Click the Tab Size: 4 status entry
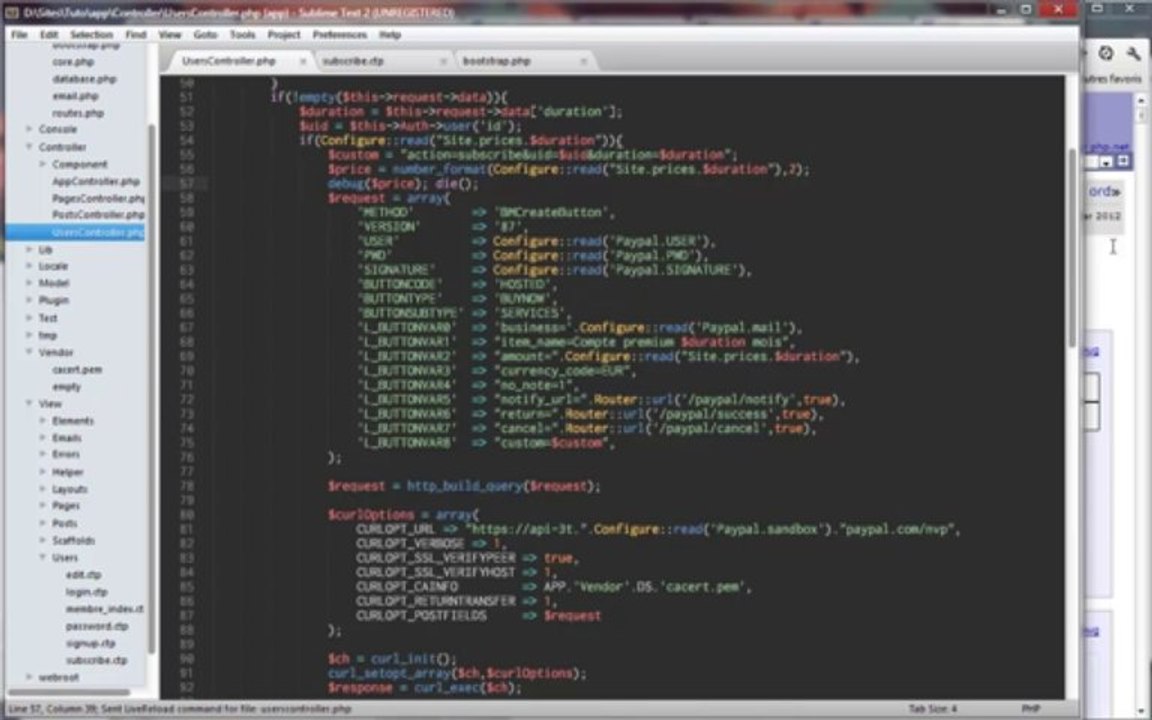Viewport: 1152px width, 720px height. coord(932,709)
